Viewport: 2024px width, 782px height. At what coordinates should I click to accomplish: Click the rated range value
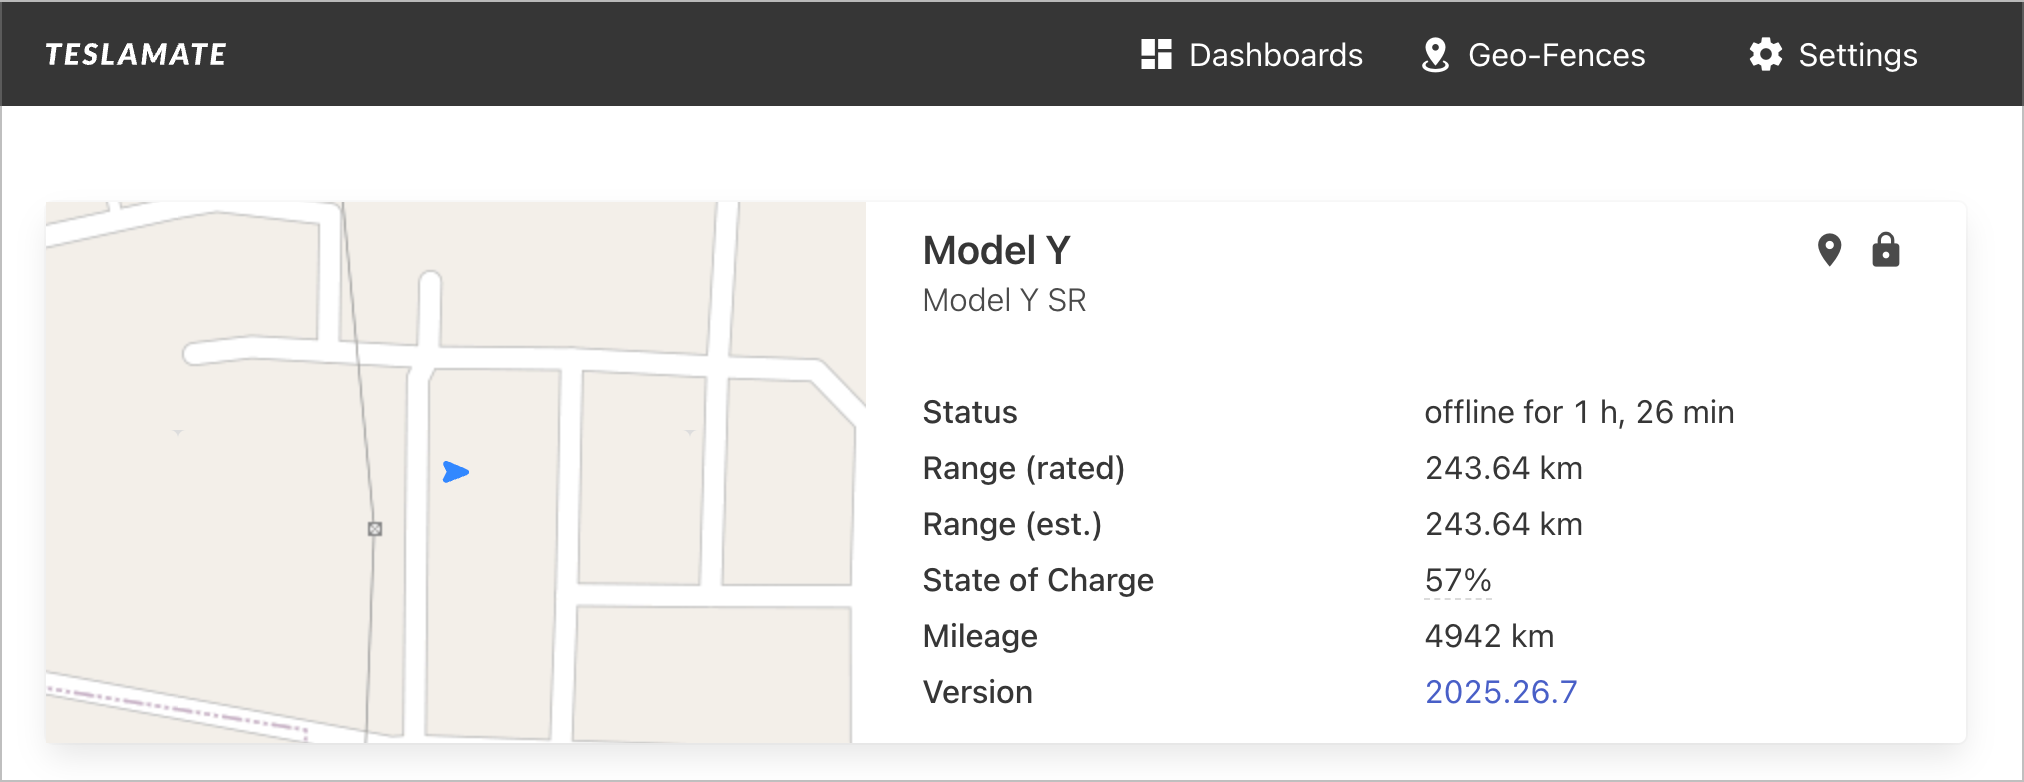click(x=1503, y=468)
